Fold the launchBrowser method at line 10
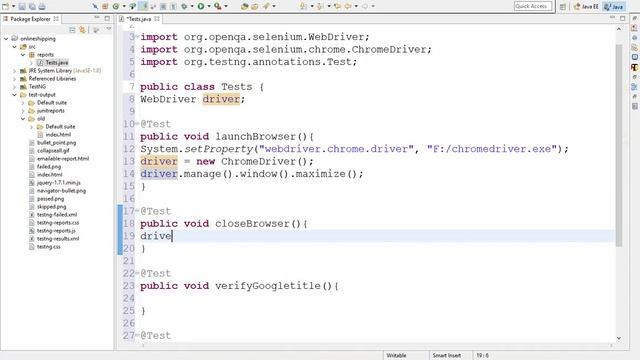 [x=137, y=123]
